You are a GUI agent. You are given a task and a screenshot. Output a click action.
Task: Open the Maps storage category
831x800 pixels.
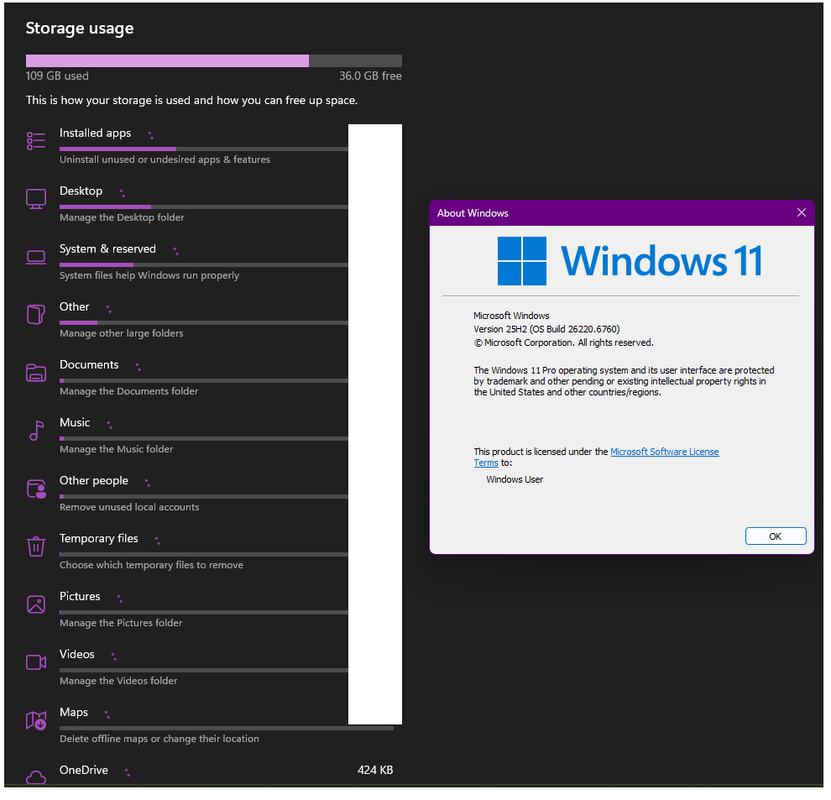pyautogui.click(x=214, y=725)
